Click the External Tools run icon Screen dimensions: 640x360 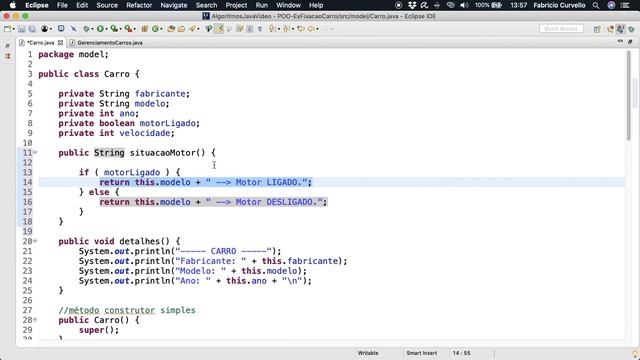coord(128,29)
